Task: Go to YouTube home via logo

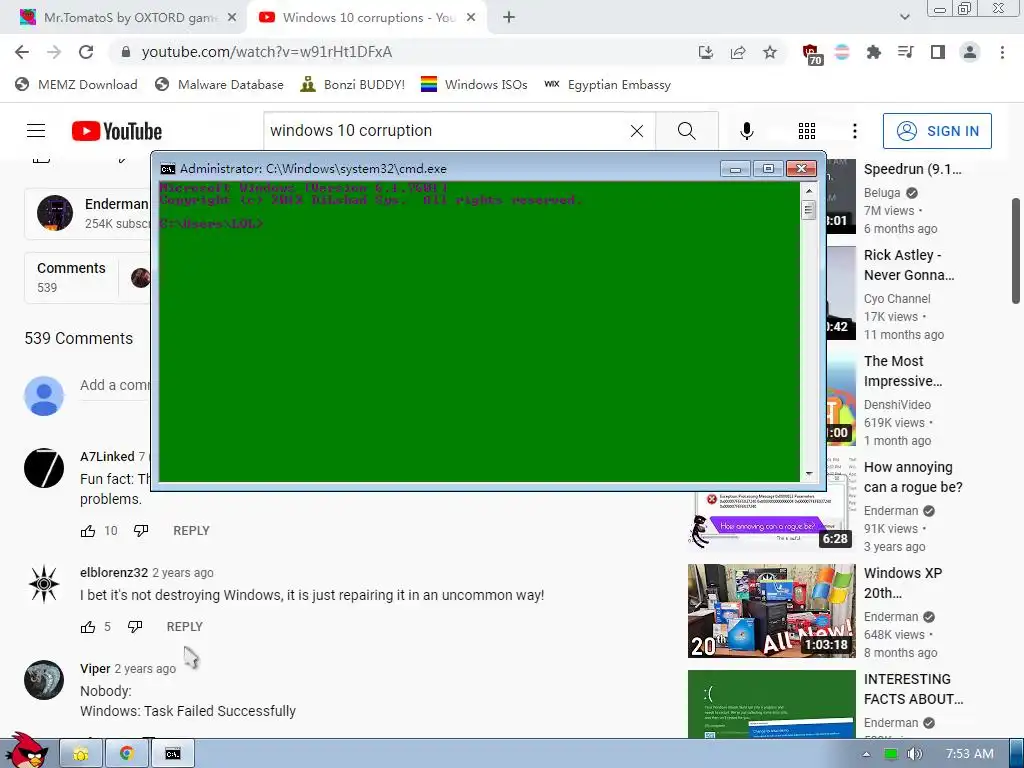Action: 117,131
